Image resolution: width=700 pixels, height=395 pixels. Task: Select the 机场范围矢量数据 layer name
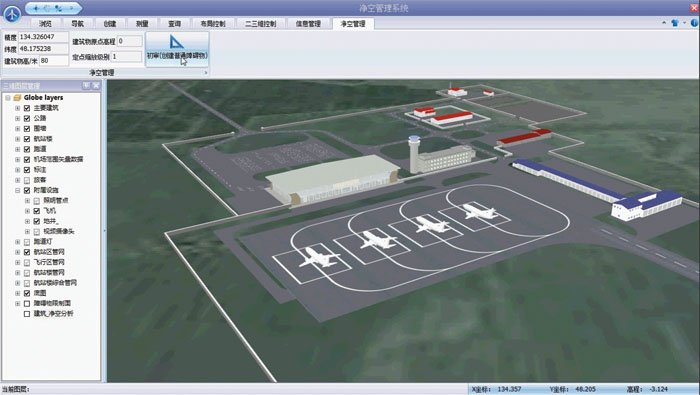point(58,159)
